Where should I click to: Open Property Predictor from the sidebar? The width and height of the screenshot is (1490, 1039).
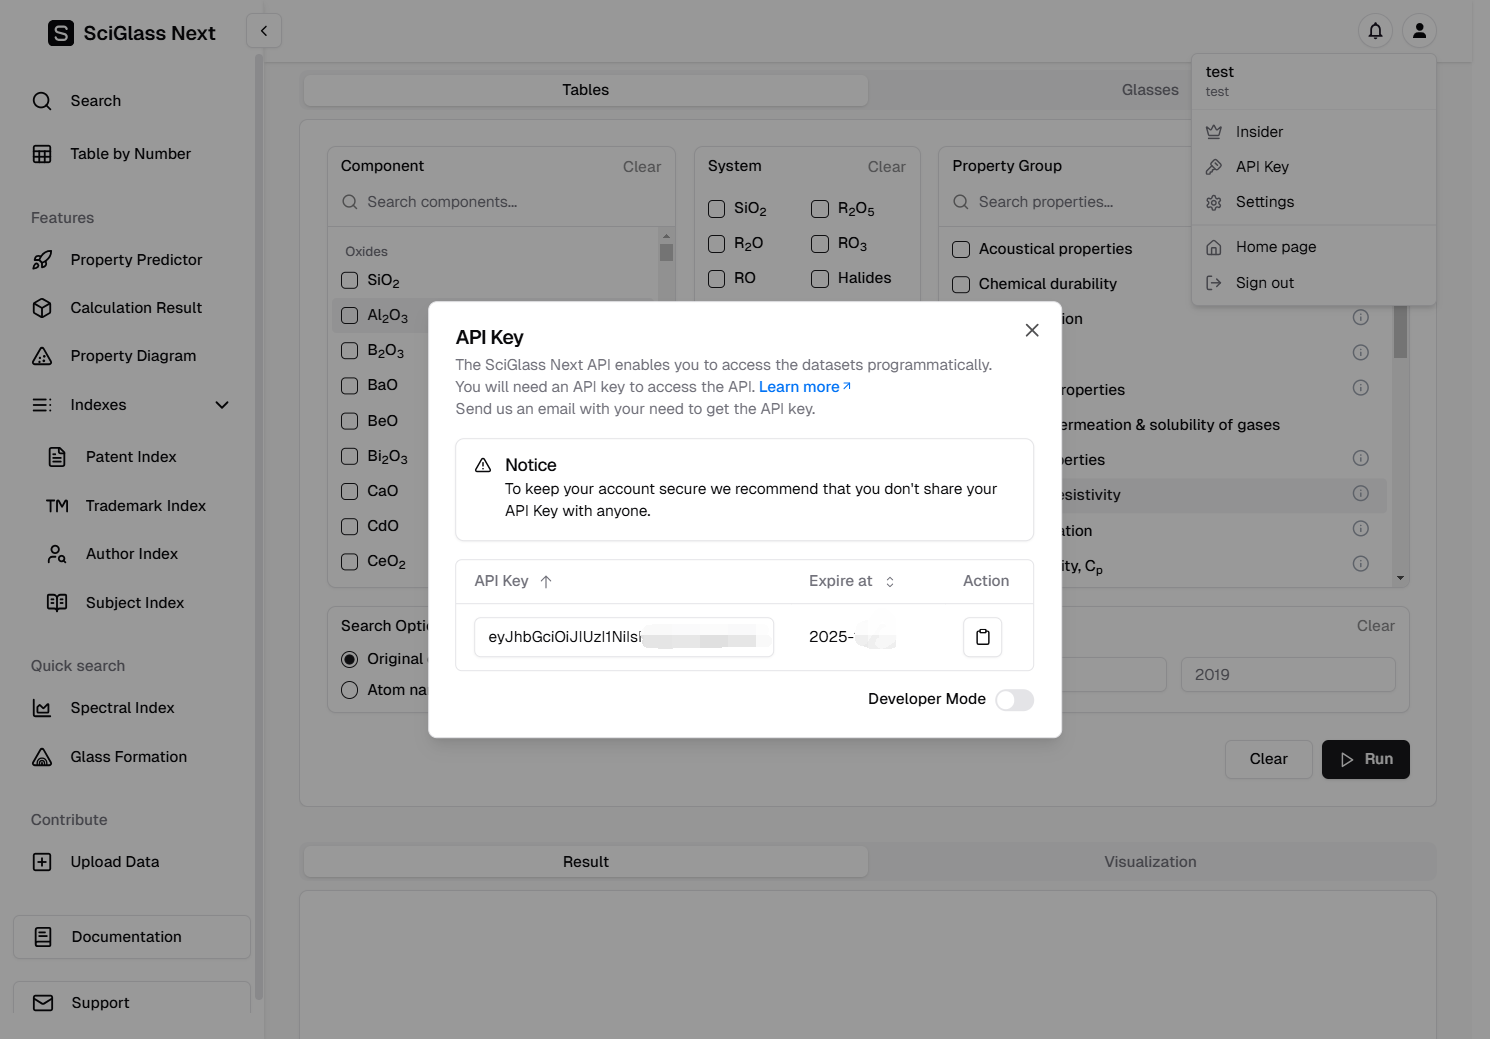(x=136, y=260)
